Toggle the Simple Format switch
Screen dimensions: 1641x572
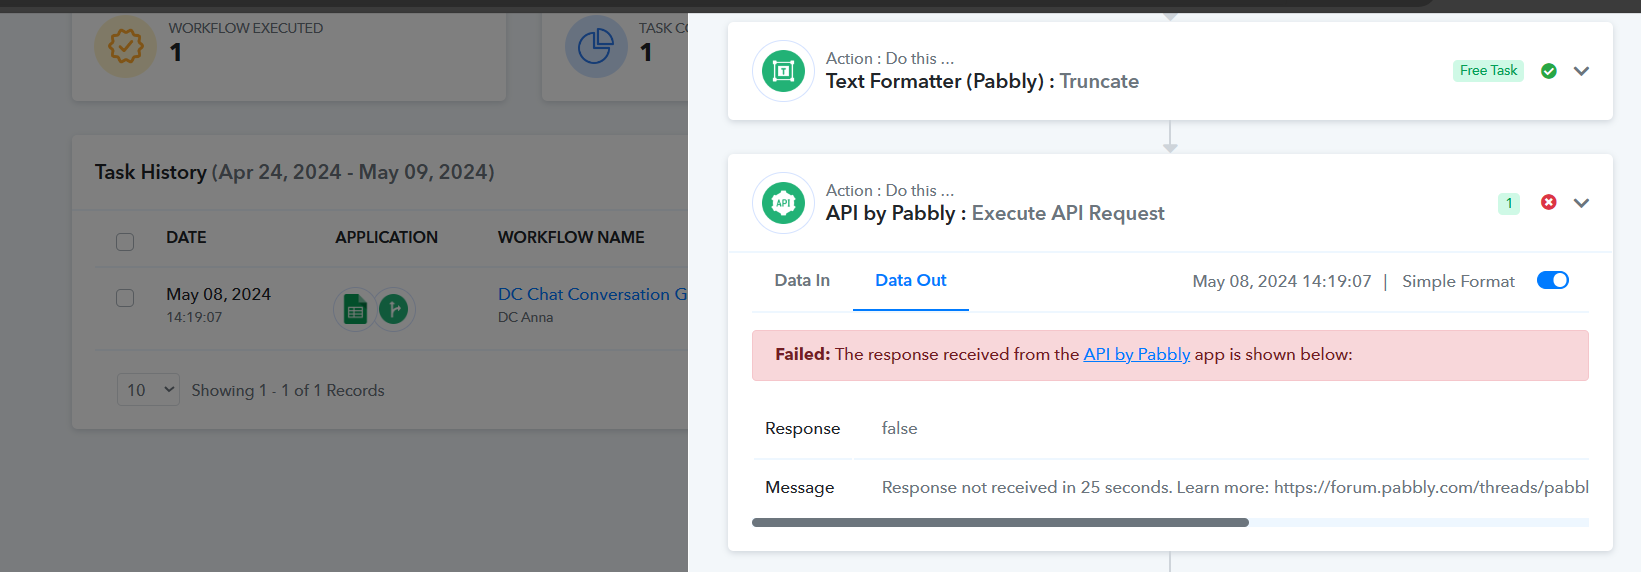click(1552, 281)
